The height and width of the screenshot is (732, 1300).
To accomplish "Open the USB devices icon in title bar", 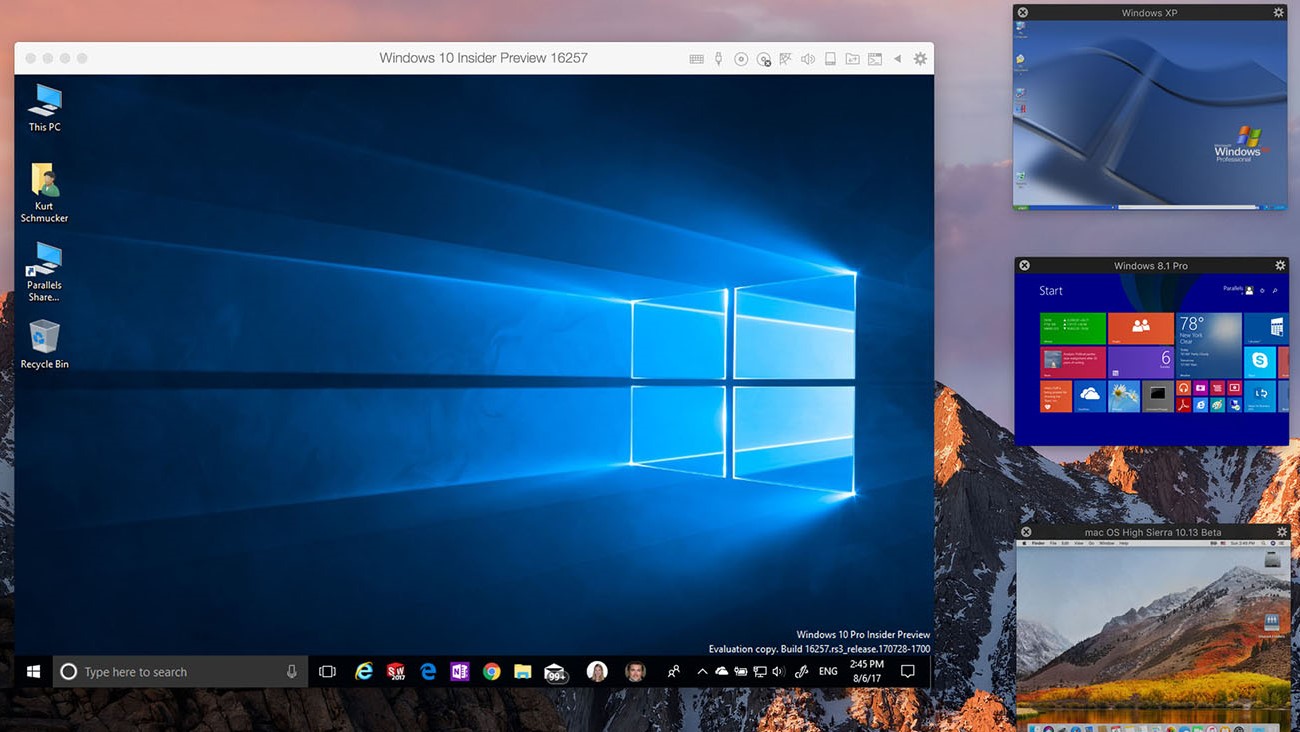I will pos(718,59).
